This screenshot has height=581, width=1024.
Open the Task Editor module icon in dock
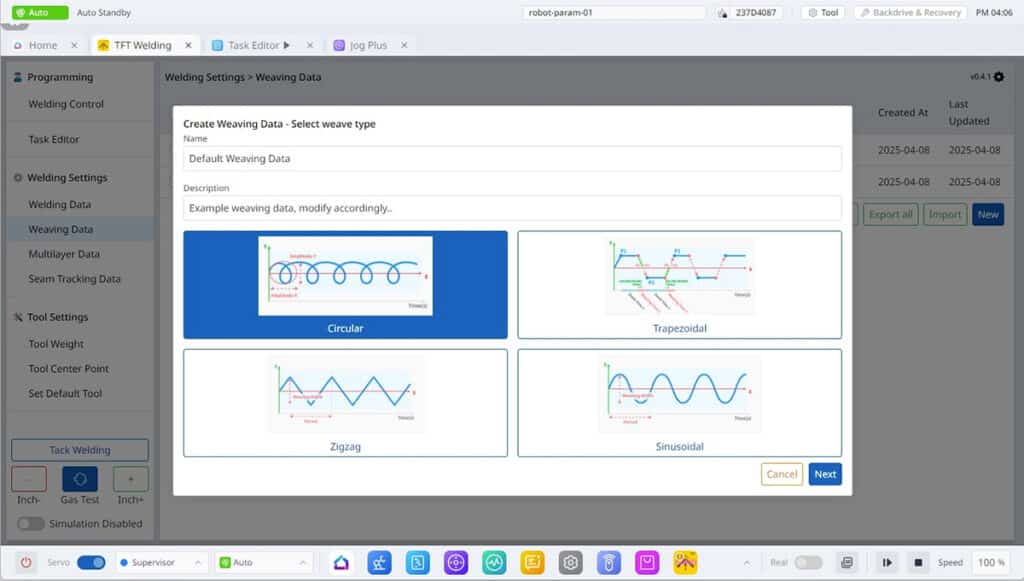point(418,562)
